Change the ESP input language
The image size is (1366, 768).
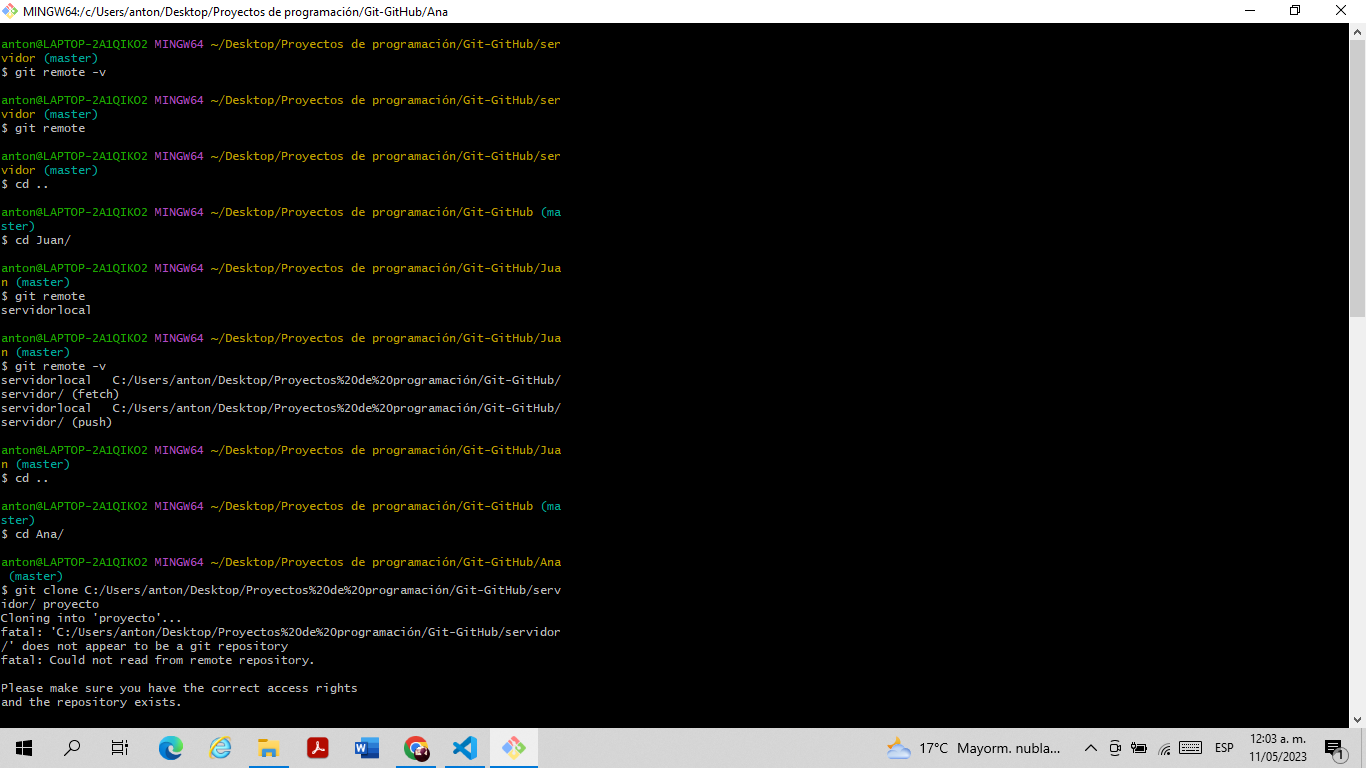pyautogui.click(x=1224, y=748)
